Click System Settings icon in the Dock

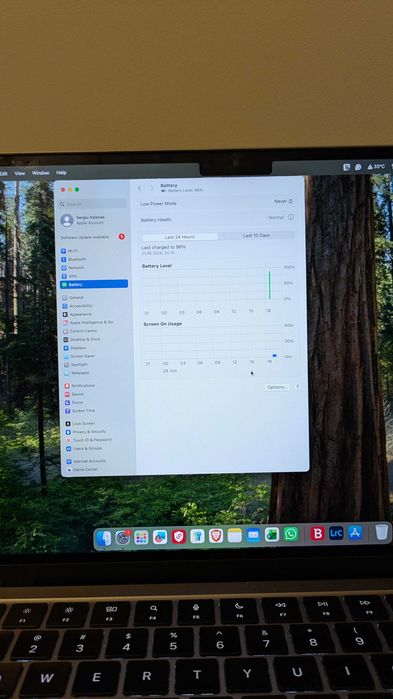(123, 537)
